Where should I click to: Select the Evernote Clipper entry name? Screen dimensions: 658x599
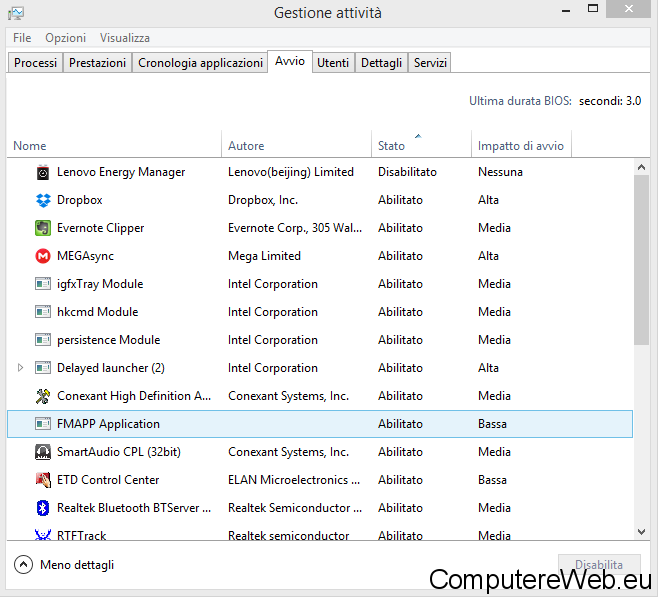pos(101,228)
